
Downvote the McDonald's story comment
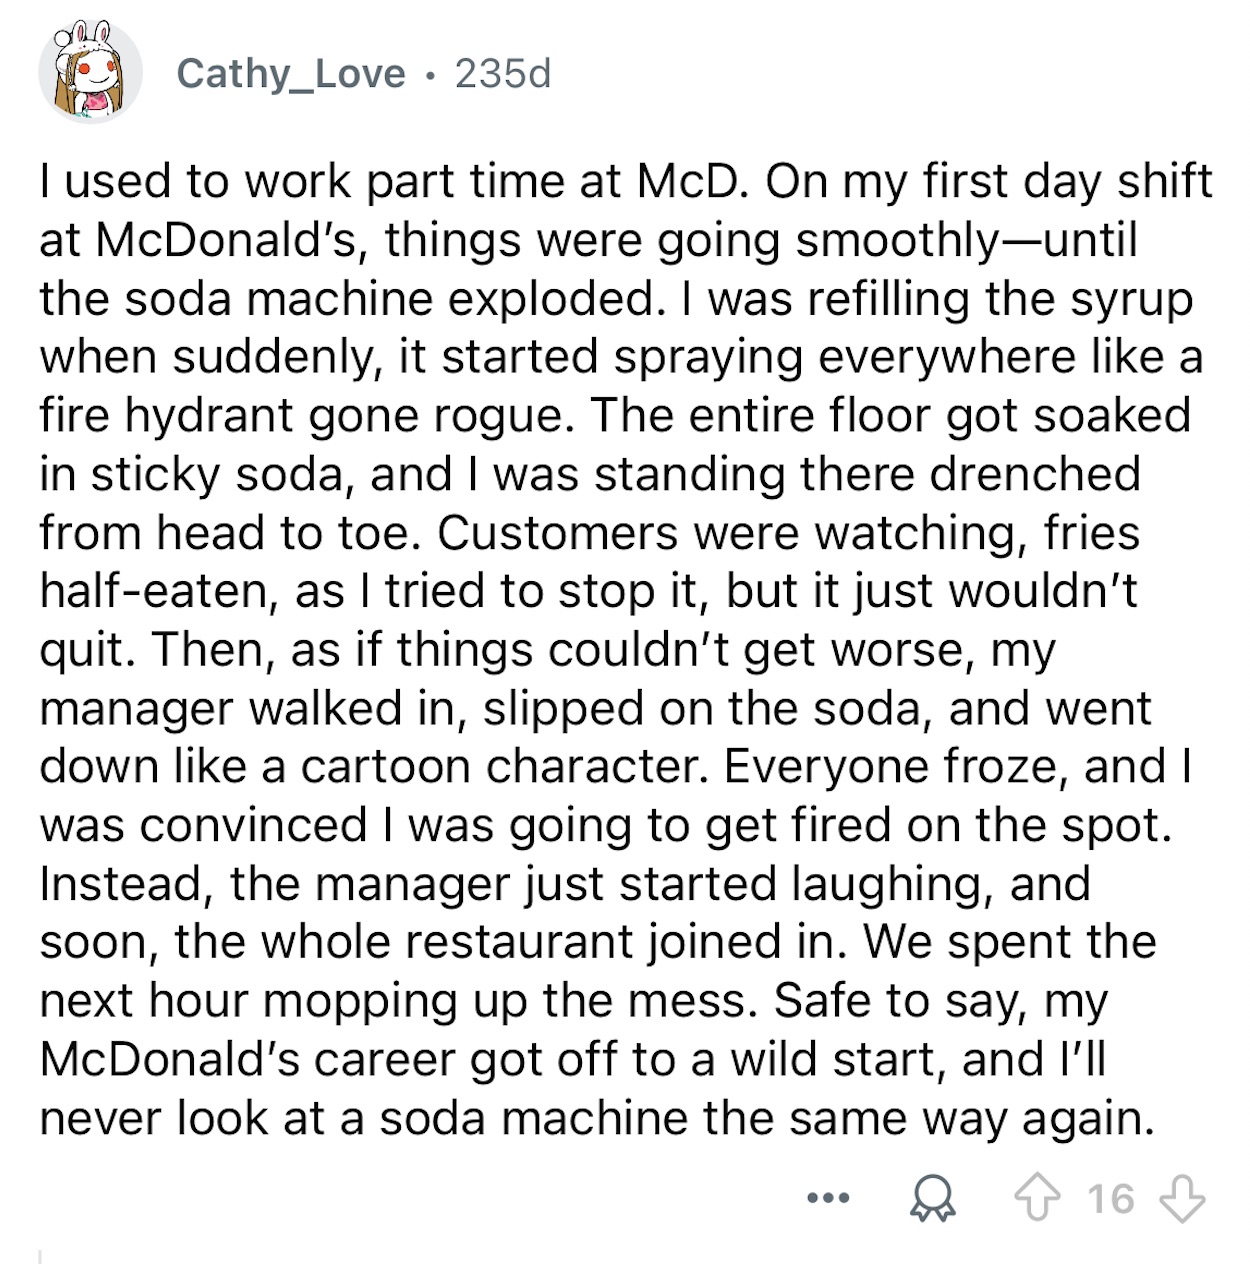[1184, 1196]
